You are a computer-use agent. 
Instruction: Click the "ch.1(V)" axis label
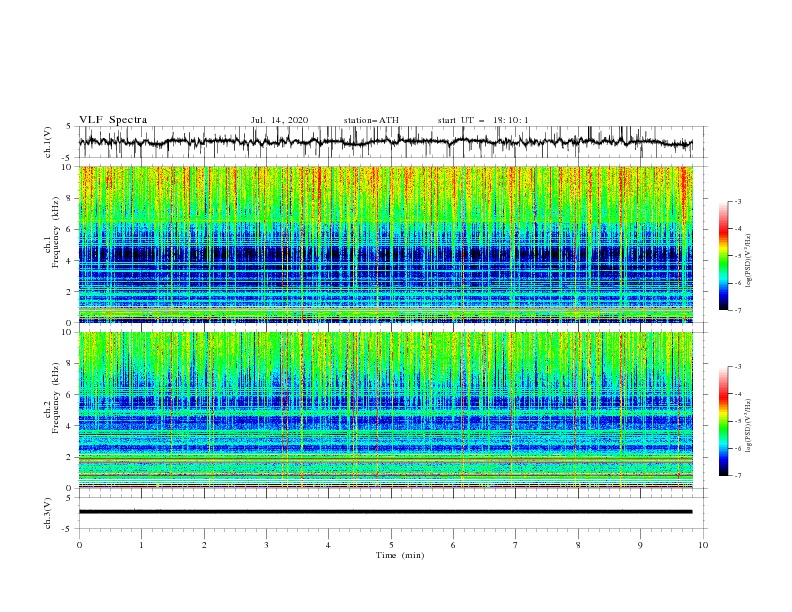(48, 142)
